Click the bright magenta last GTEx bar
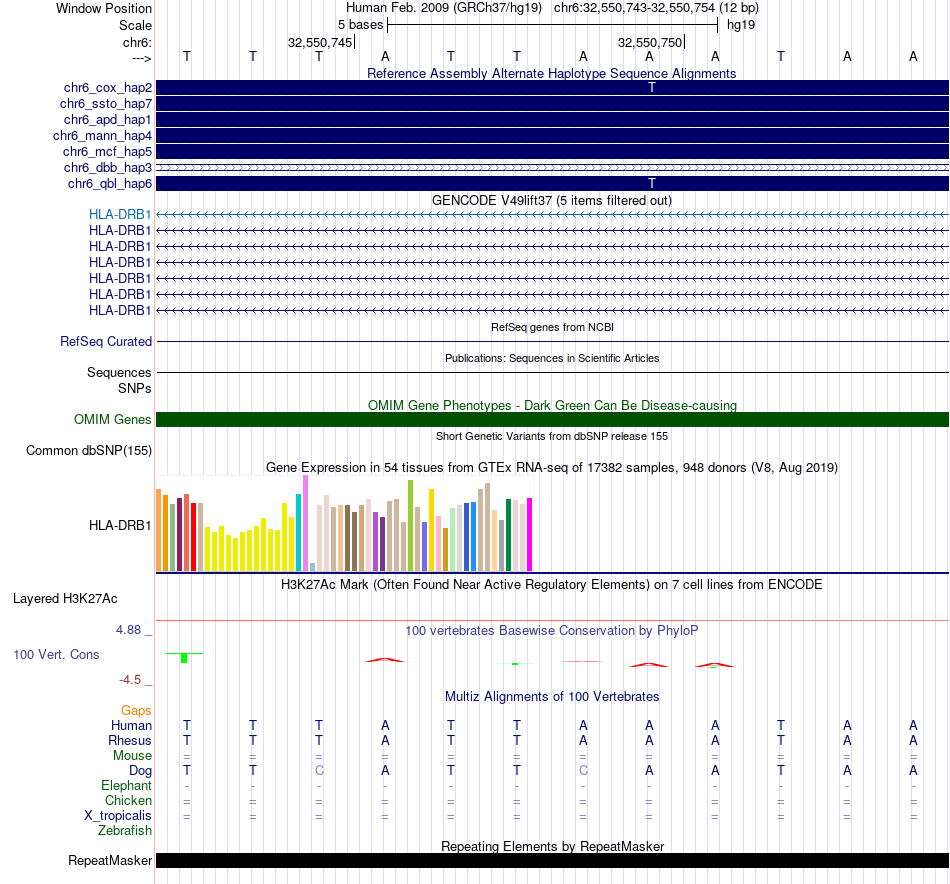Viewport: 950px width, 884px height. tap(530, 534)
